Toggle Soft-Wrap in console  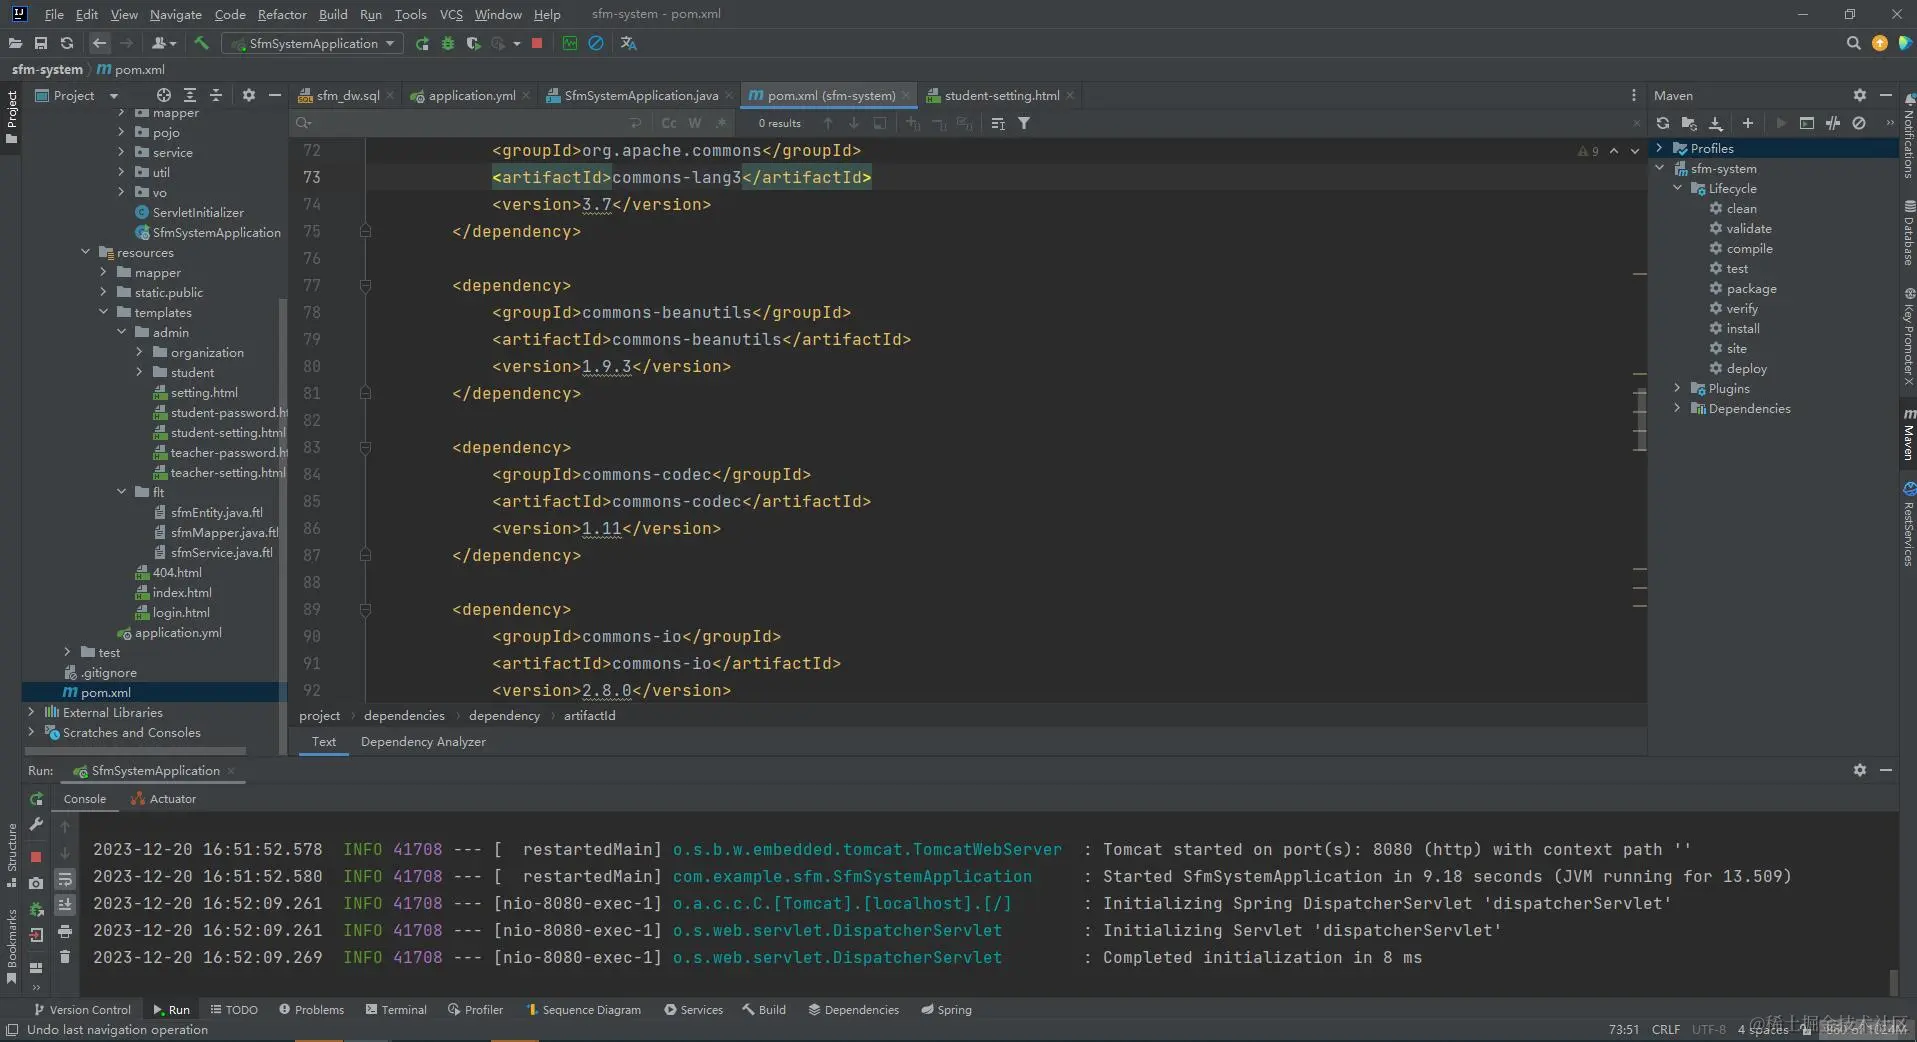(x=65, y=879)
